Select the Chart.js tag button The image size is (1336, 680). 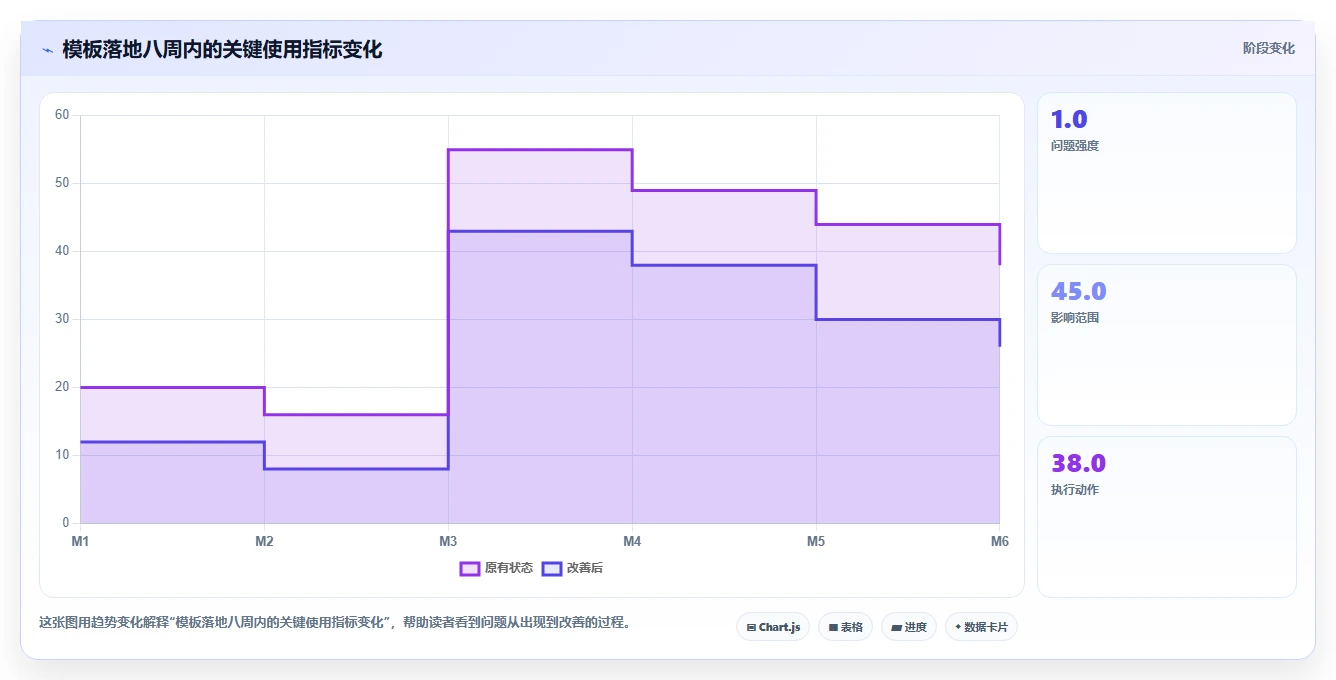pyautogui.click(x=773, y=627)
